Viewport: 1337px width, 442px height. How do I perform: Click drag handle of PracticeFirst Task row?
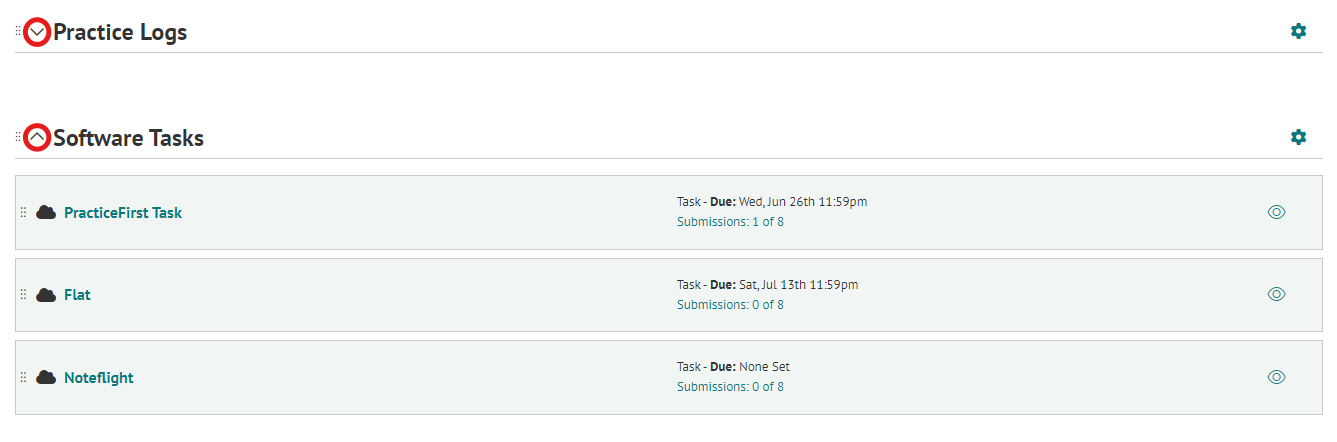tap(23, 212)
